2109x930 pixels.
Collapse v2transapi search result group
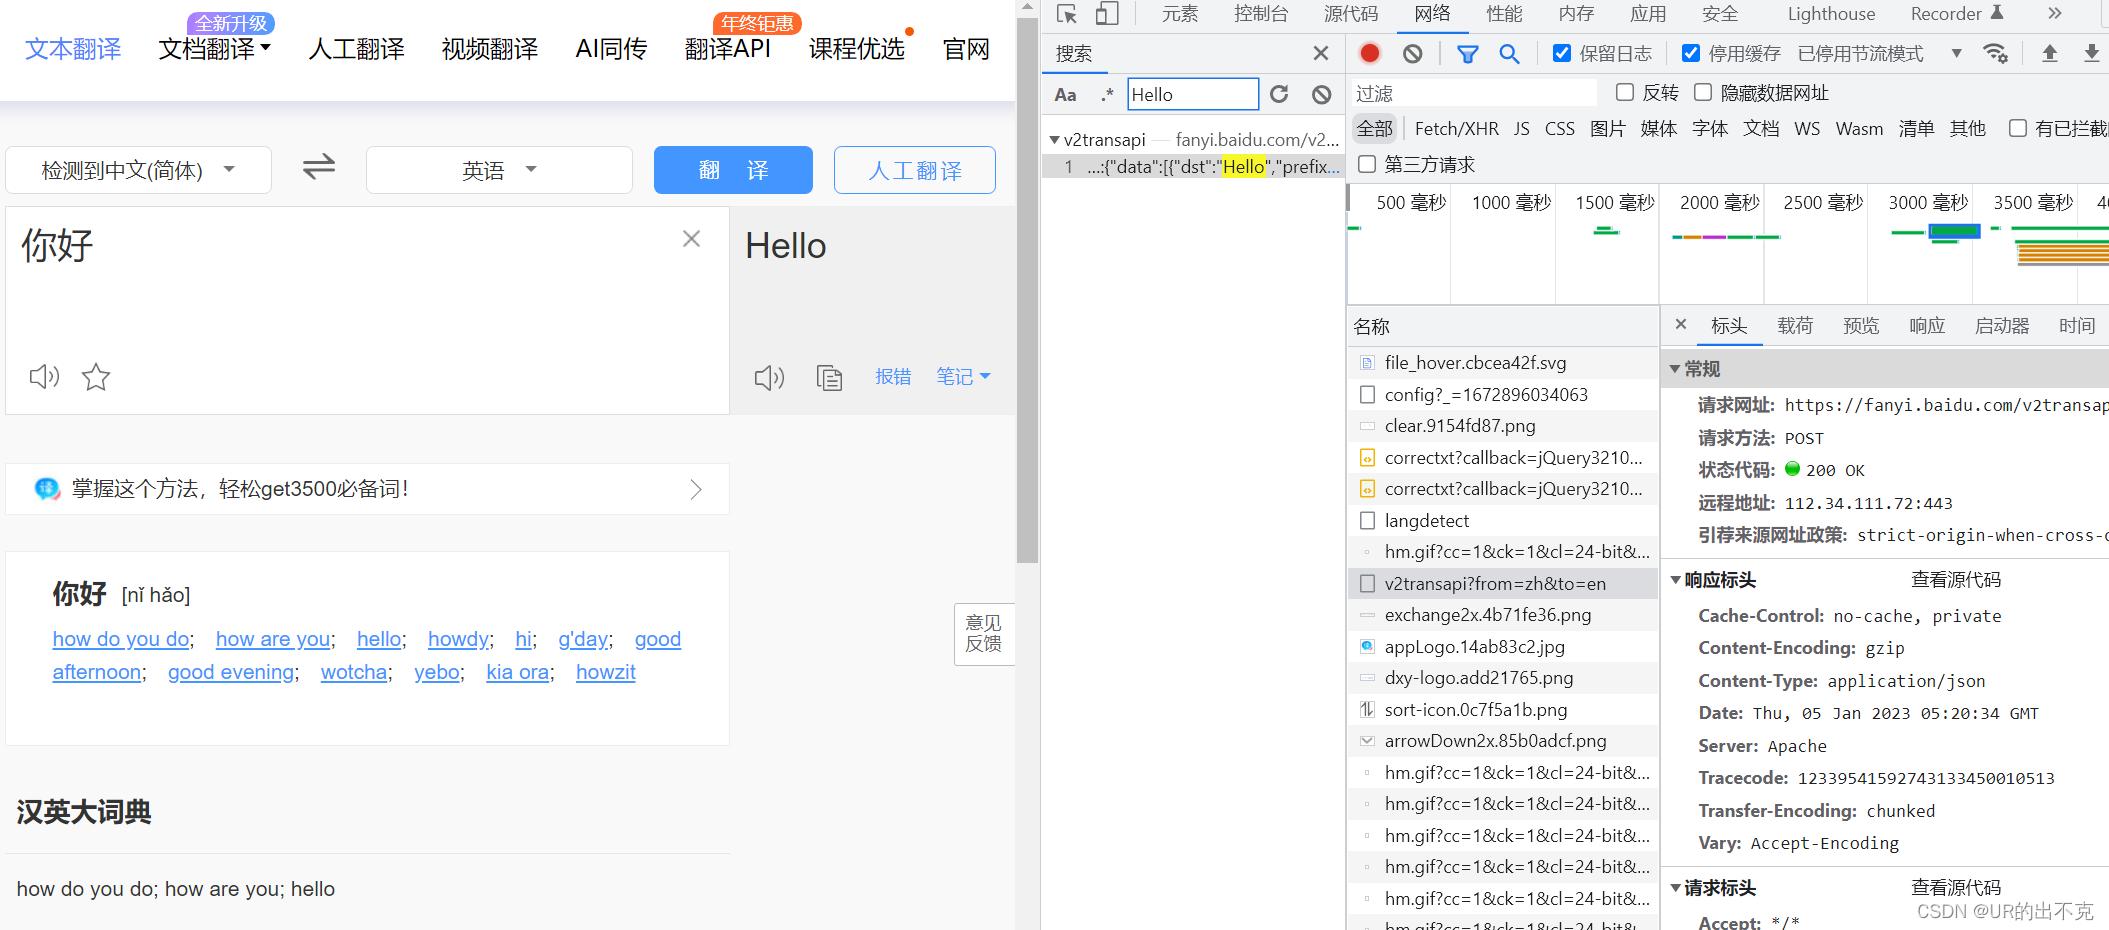(1054, 140)
